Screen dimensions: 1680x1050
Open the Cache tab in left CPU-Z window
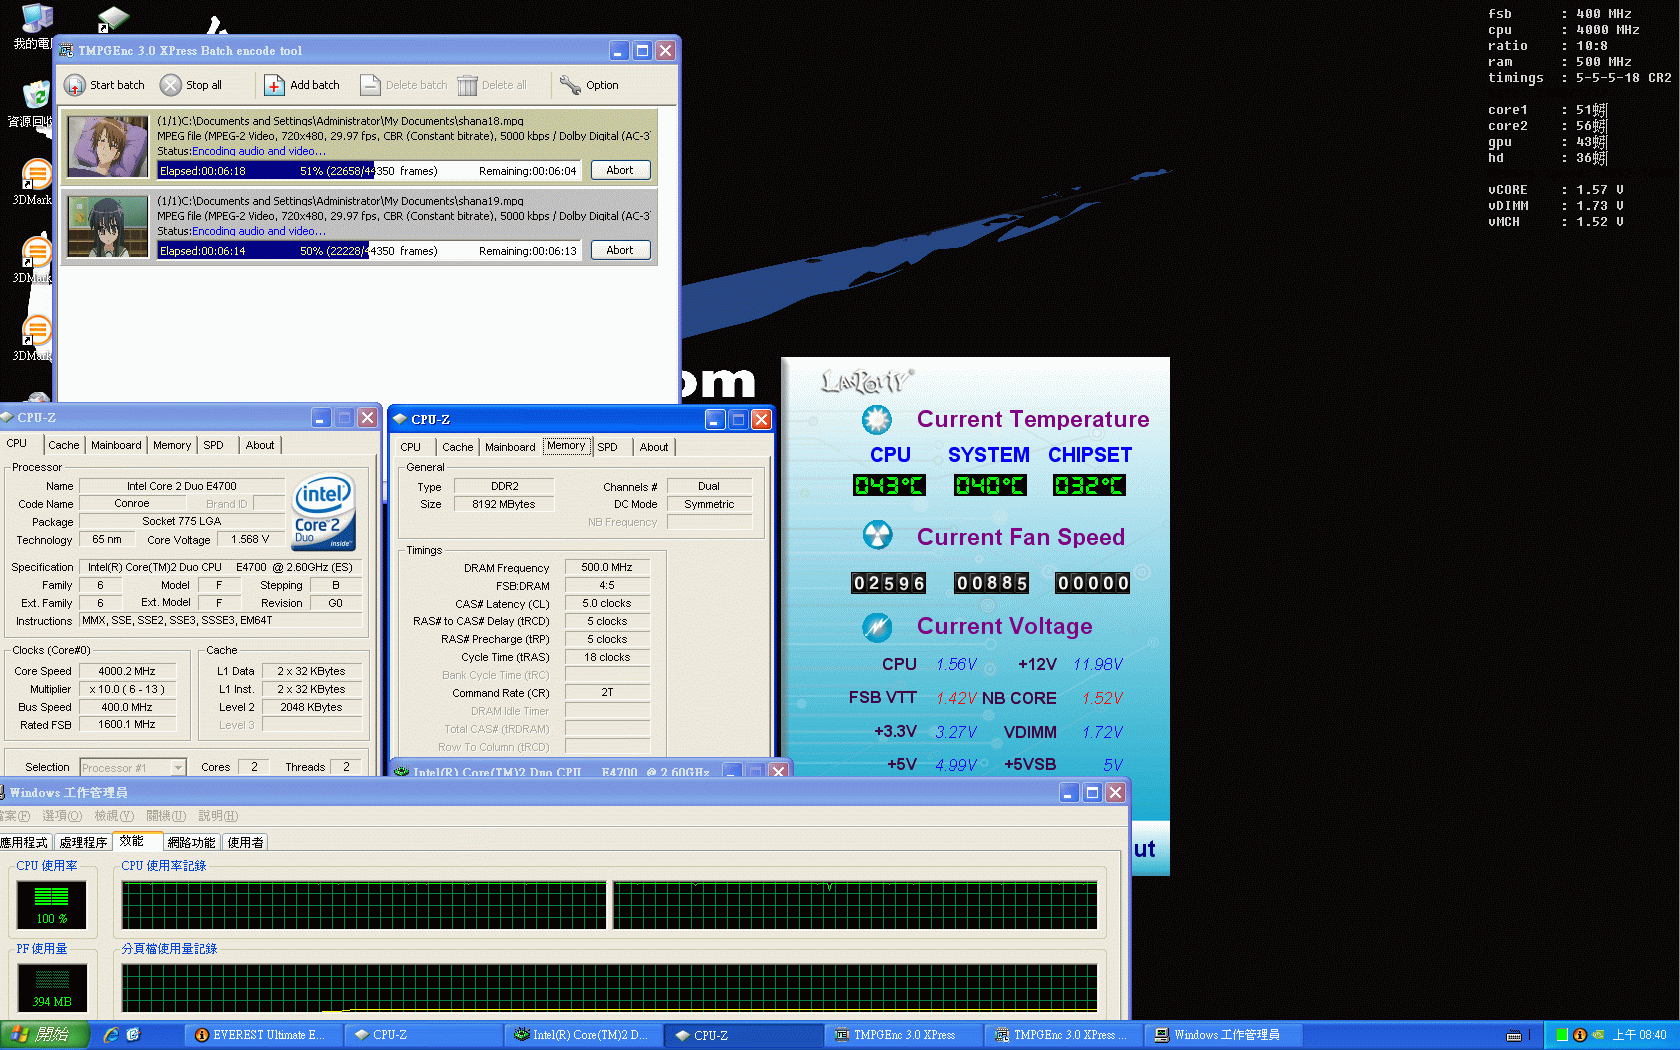[x=63, y=445]
